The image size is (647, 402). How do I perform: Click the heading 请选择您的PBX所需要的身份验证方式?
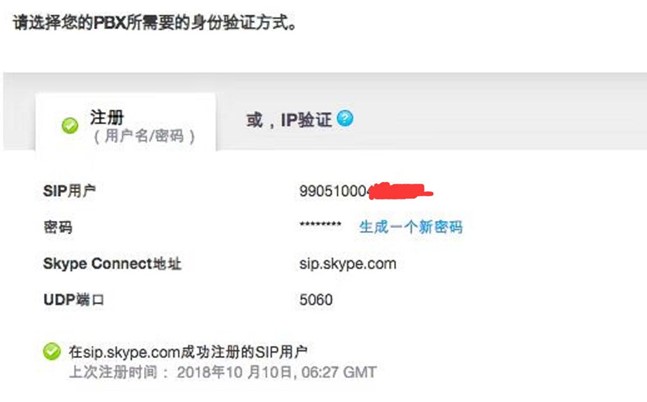coord(155,23)
